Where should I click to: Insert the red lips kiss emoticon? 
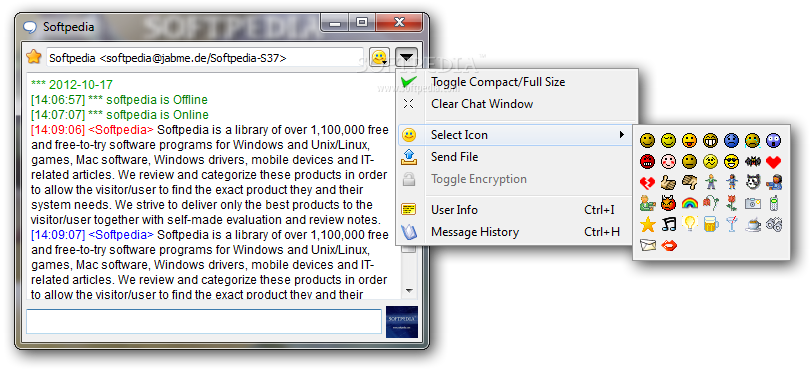point(668,245)
